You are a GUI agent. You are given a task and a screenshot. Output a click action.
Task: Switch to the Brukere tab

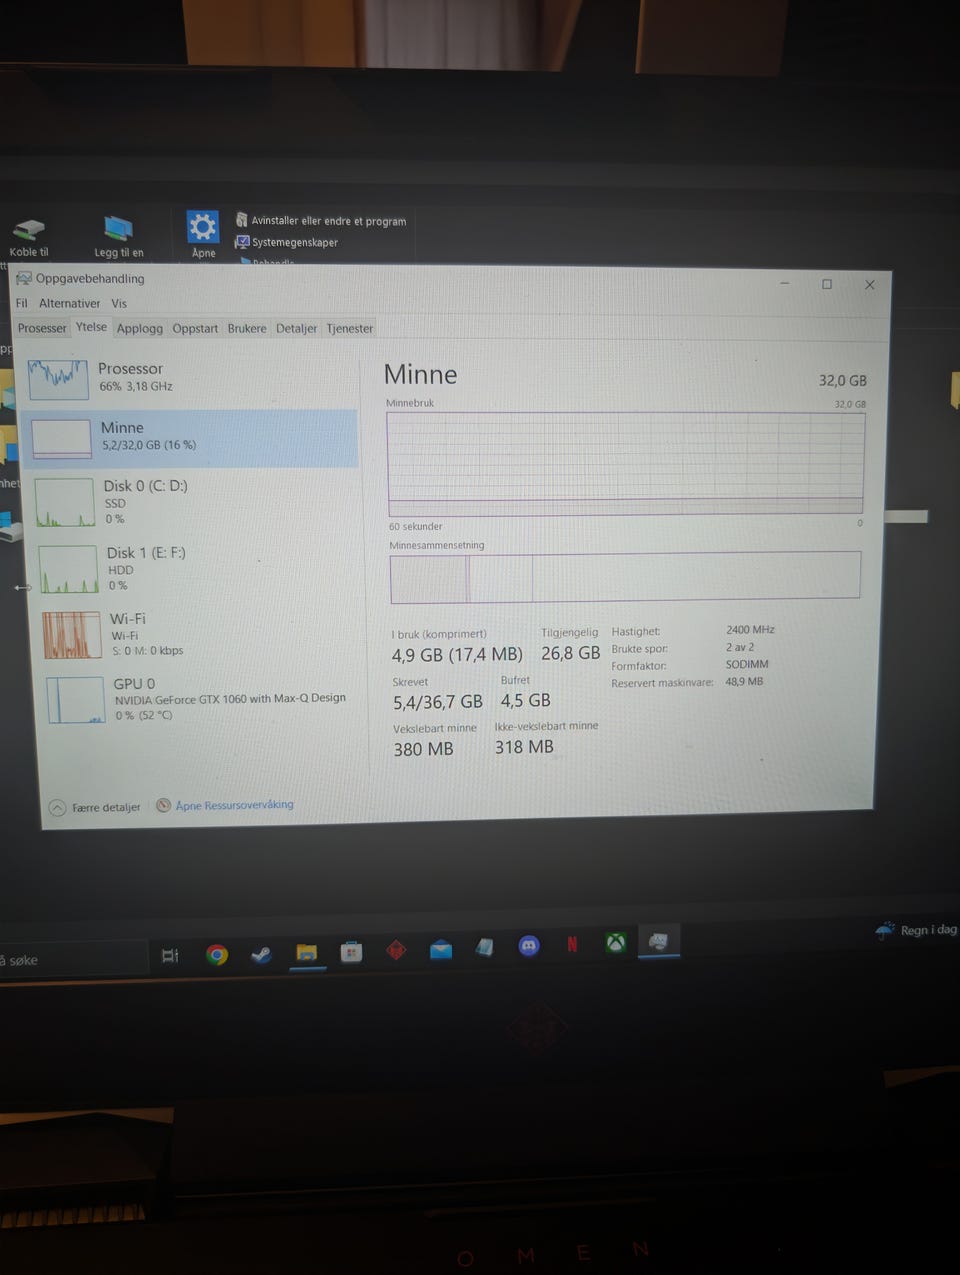tap(247, 328)
